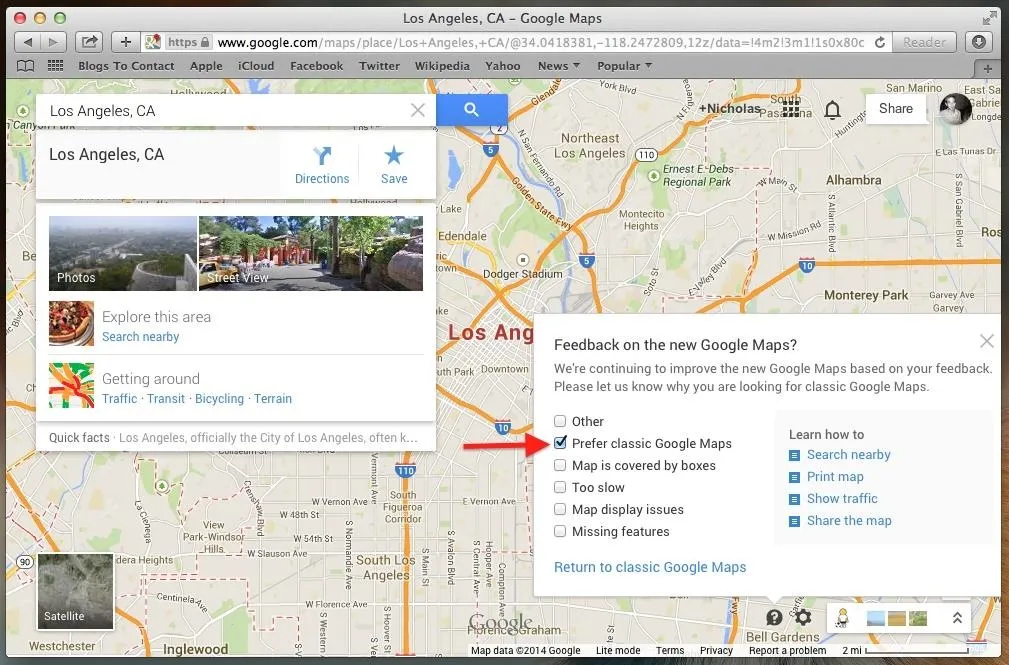Image resolution: width=1009 pixels, height=665 pixels.
Task: Open the iCloud bookmark
Action: coord(256,66)
